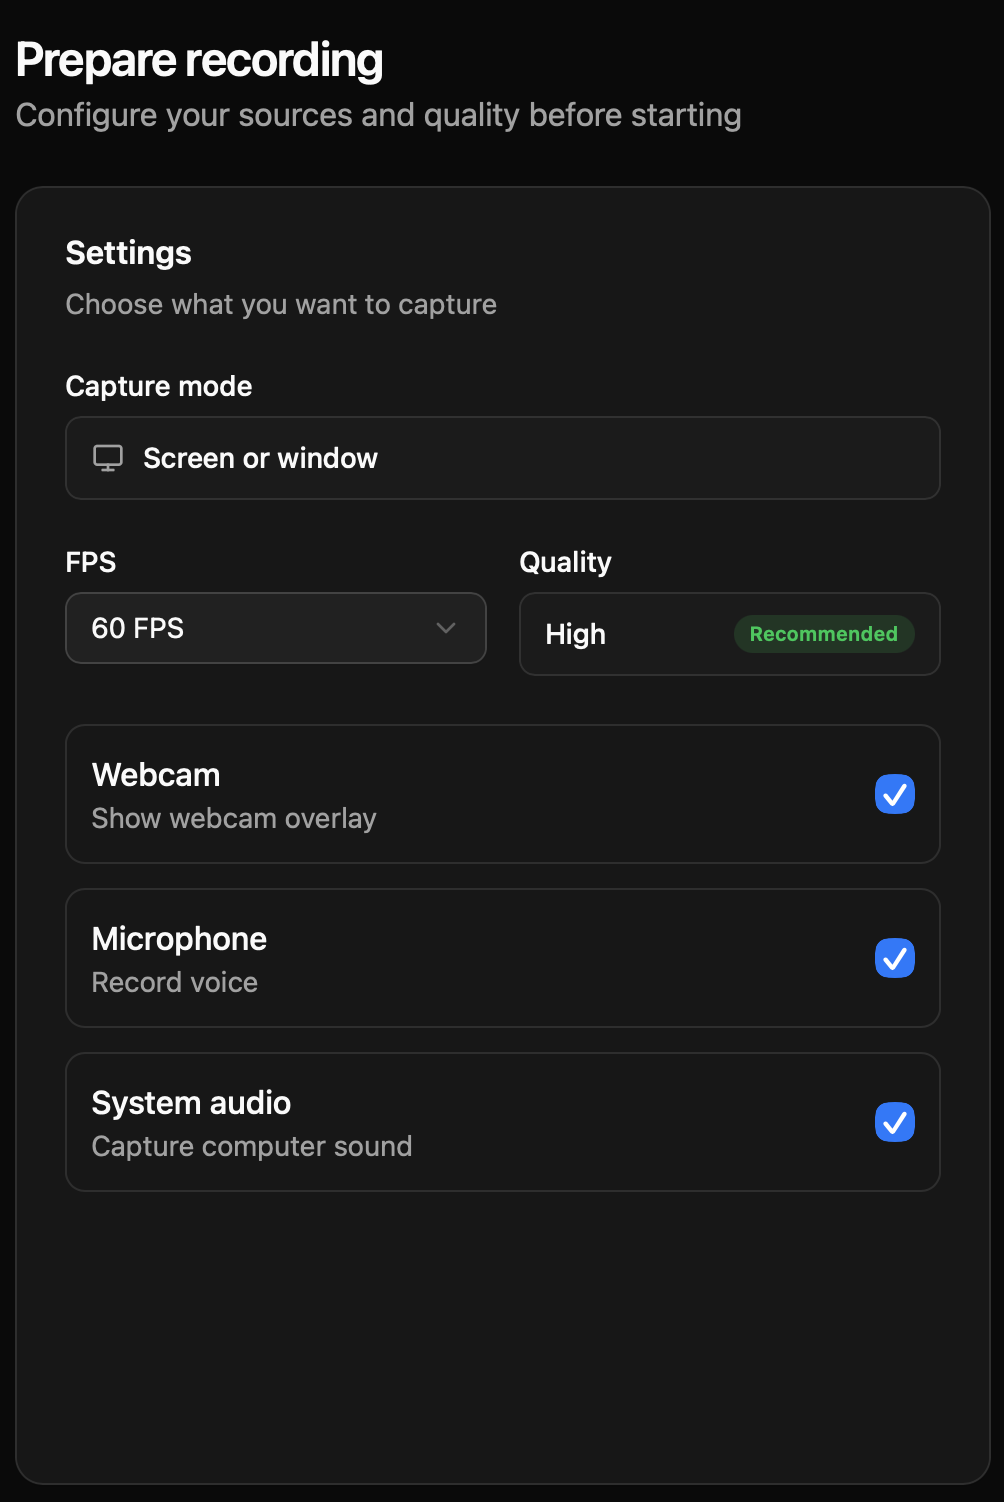Click the FPS label above the selector

coord(90,562)
